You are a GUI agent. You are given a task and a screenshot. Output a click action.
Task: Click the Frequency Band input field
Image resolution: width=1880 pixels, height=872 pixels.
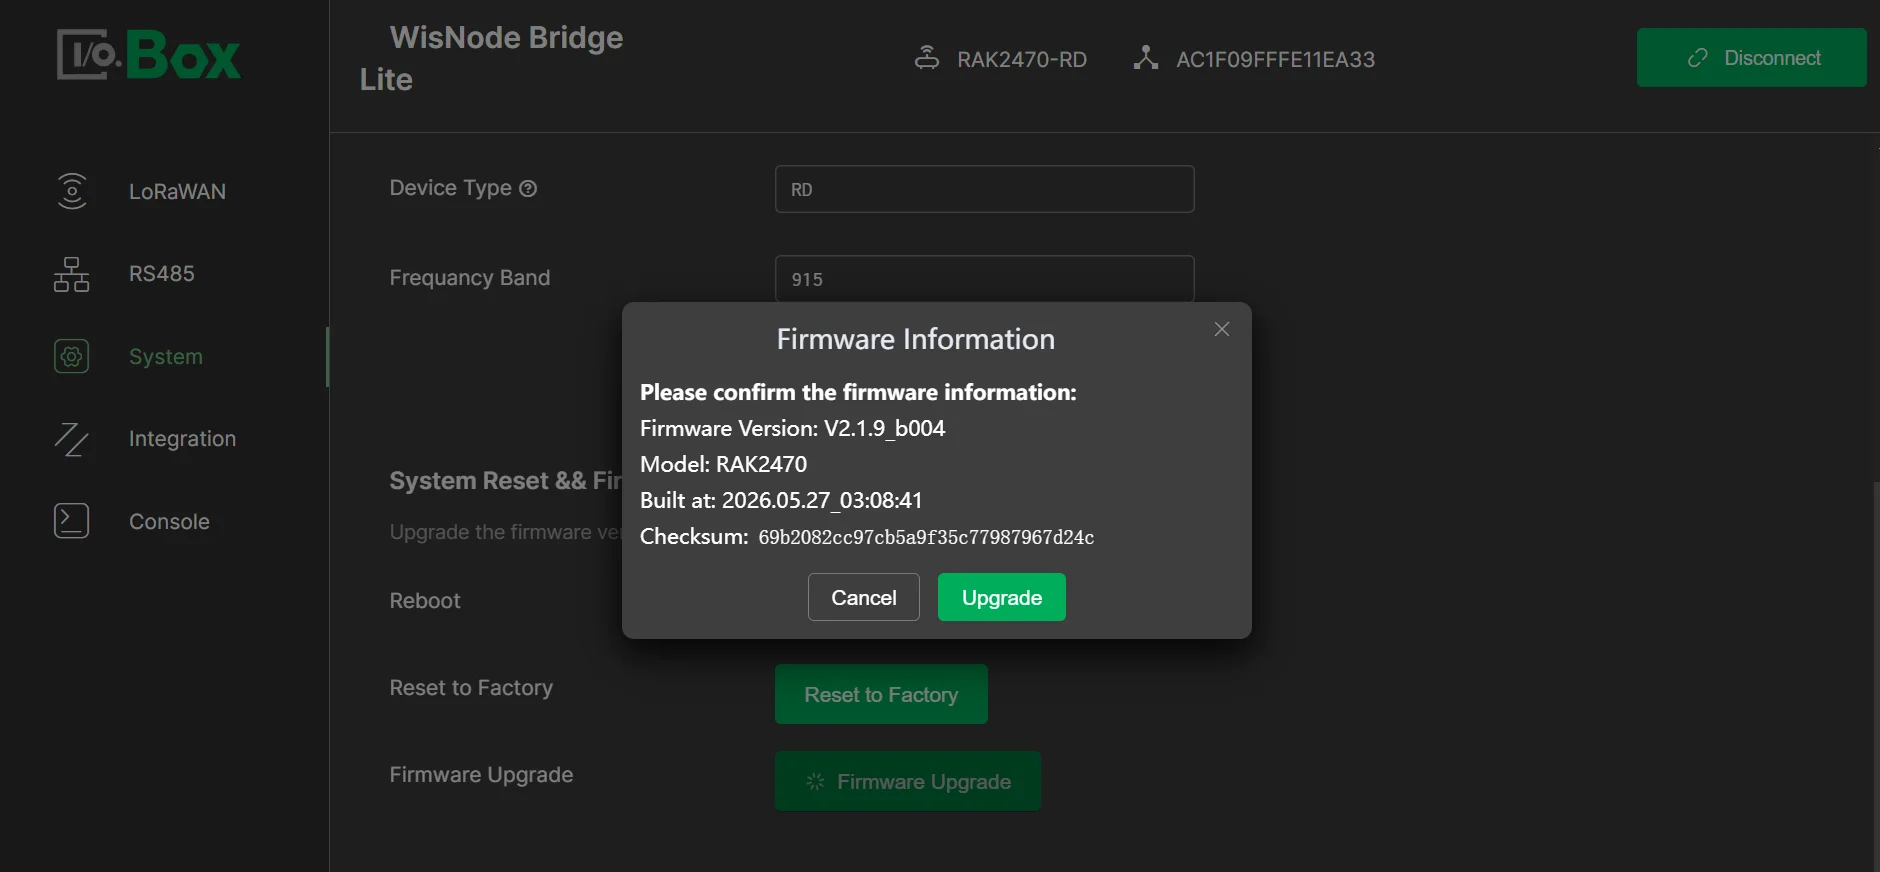[x=985, y=279]
